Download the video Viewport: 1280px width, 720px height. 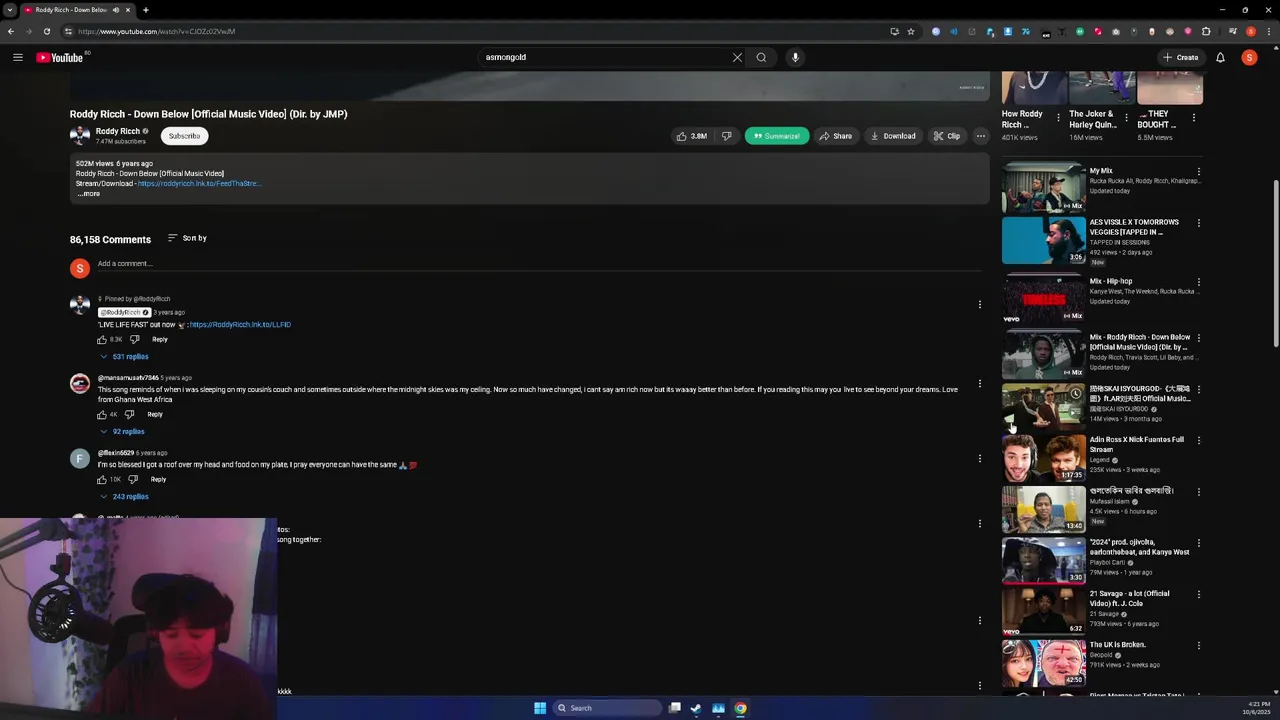pyautogui.click(x=893, y=136)
